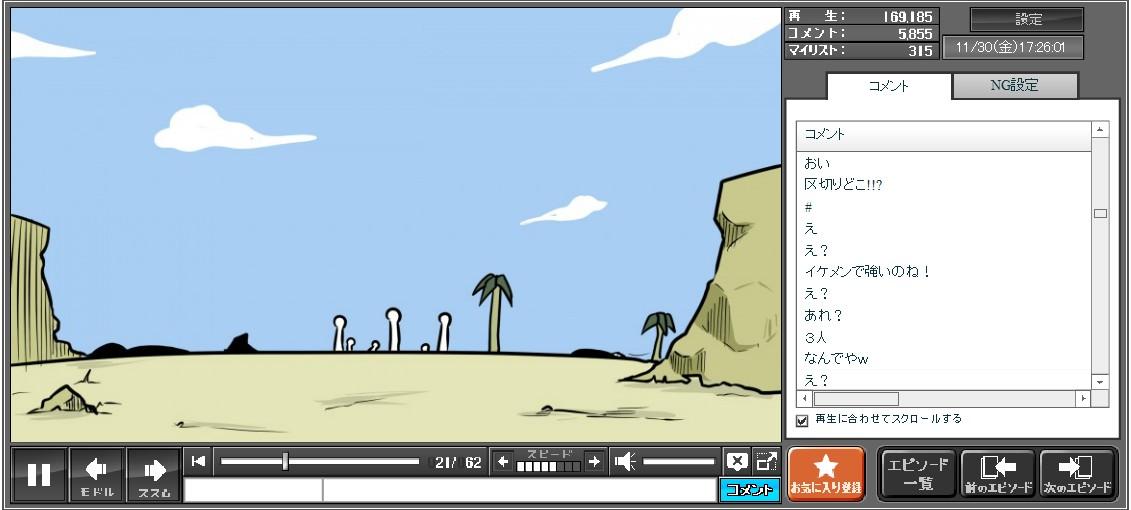Switch to the NG設定 tab

tap(1014, 86)
